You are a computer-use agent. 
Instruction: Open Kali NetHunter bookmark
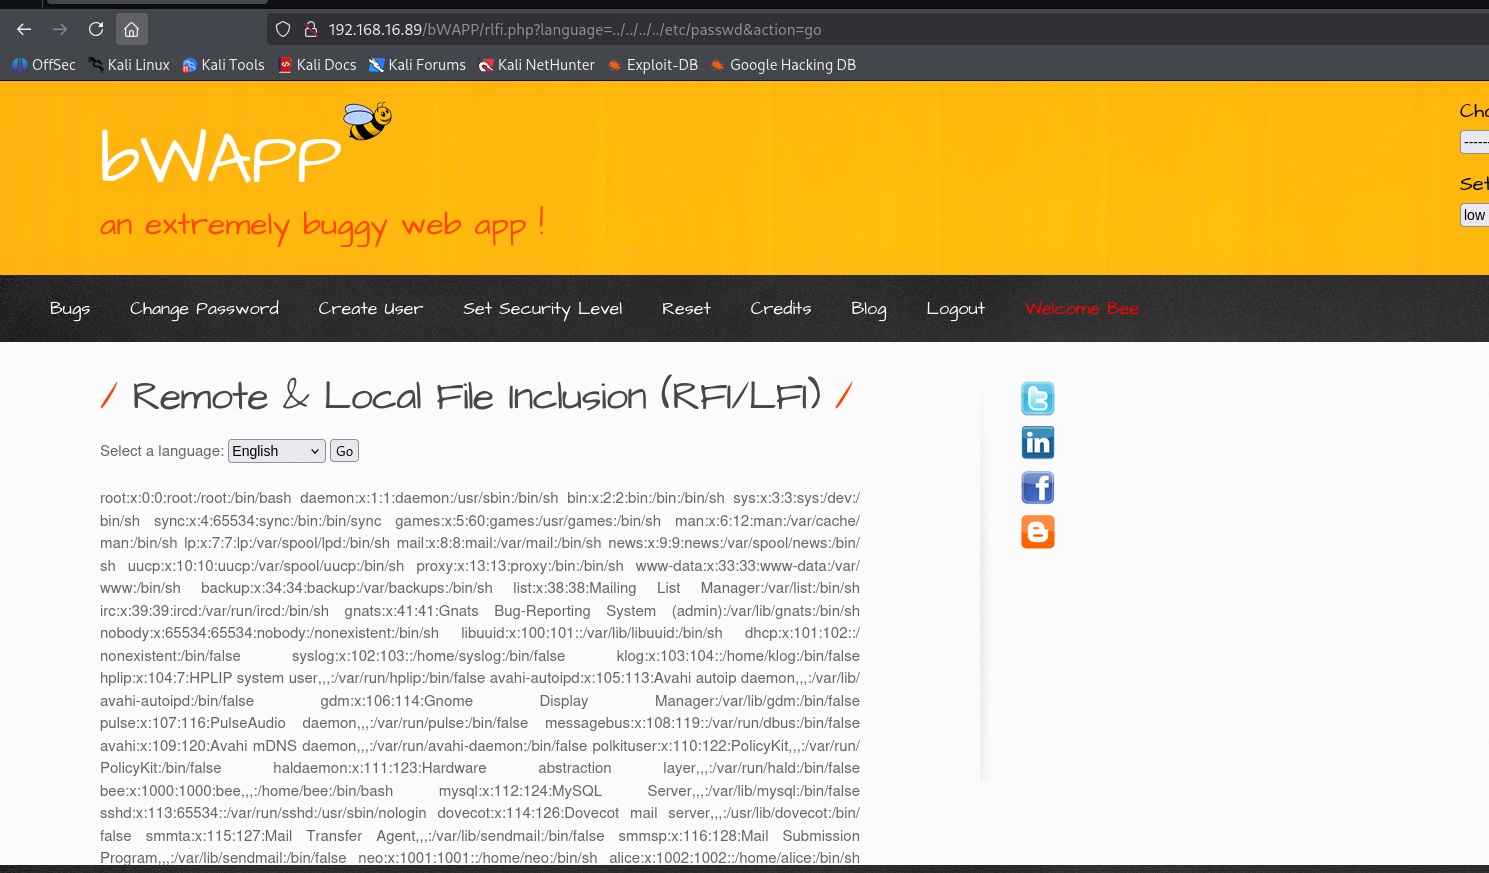coord(536,65)
